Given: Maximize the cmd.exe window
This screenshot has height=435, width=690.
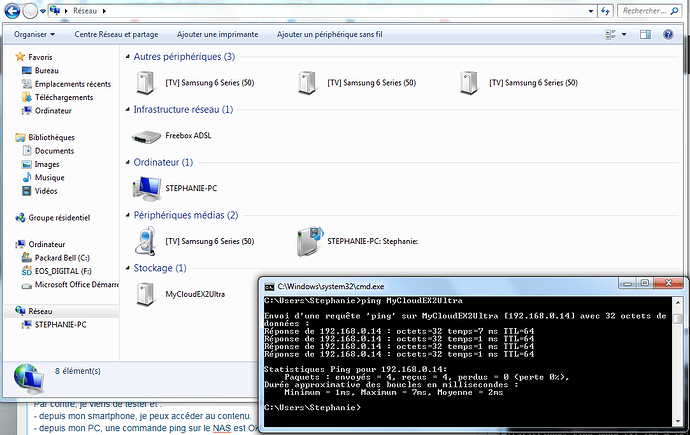Looking at the screenshot, I should point(645,284).
